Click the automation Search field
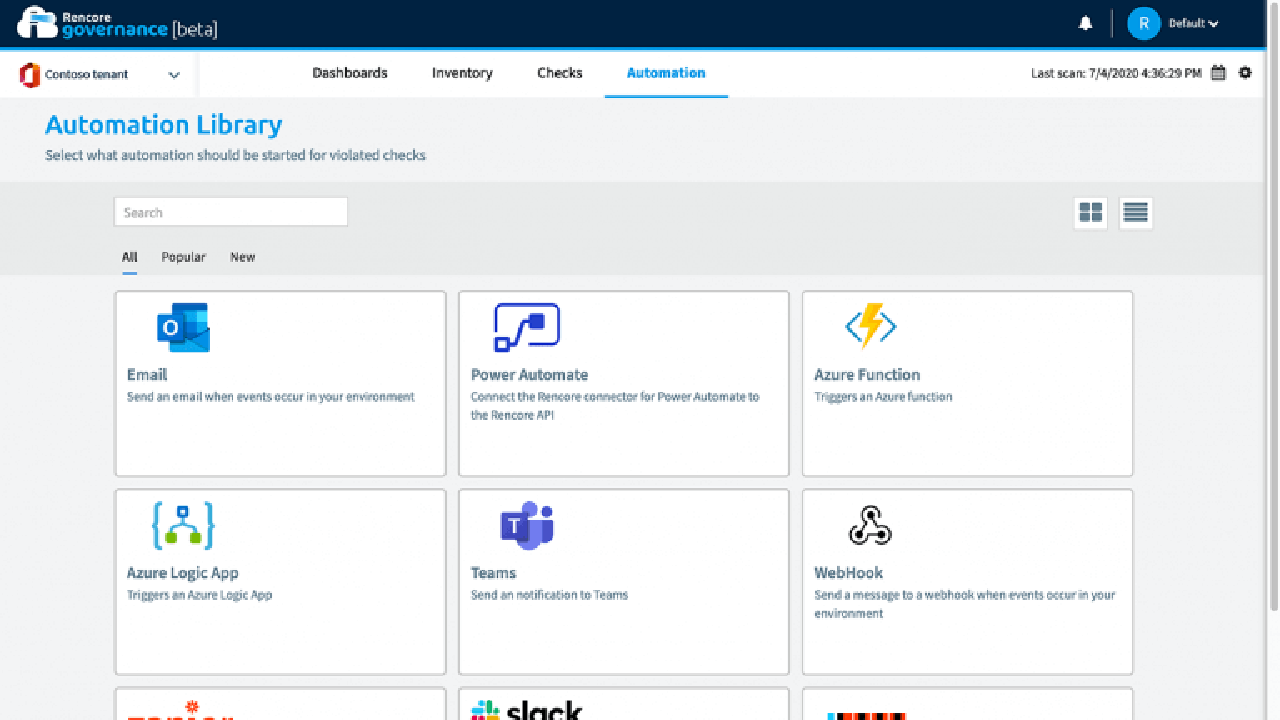The image size is (1280, 720). (231, 212)
